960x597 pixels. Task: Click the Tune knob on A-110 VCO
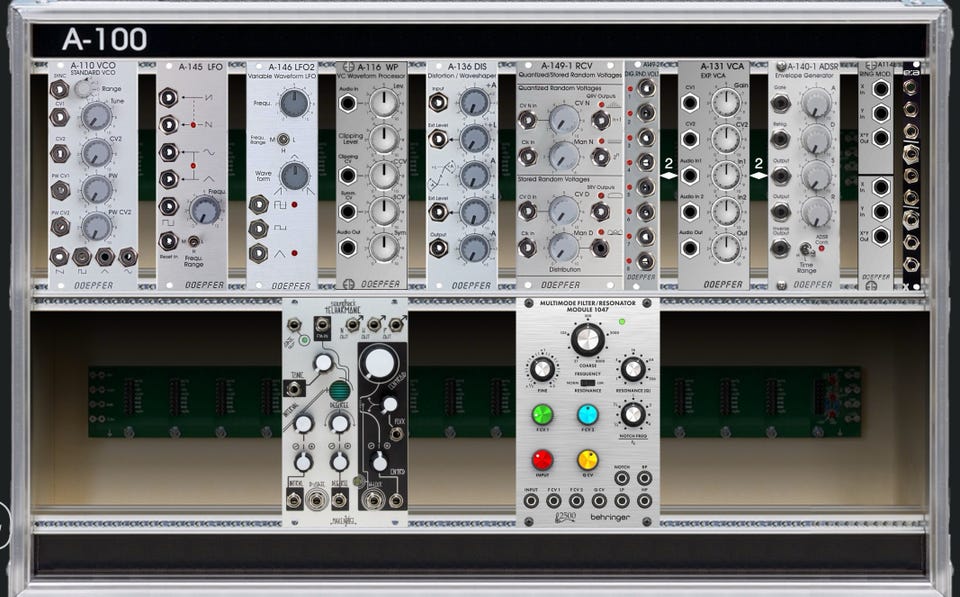point(97,116)
